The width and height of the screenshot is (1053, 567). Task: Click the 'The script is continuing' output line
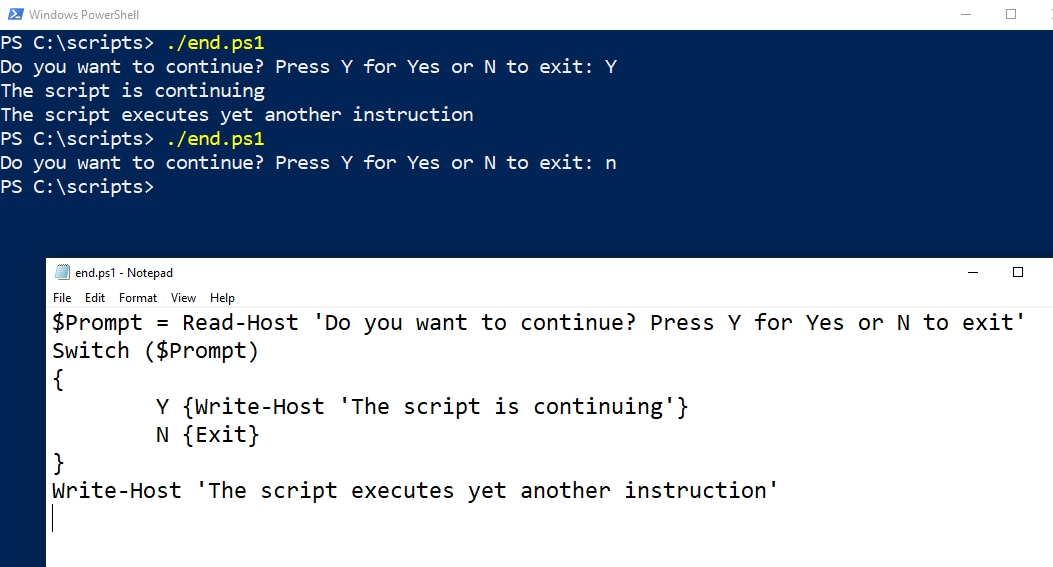coord(132,91)
